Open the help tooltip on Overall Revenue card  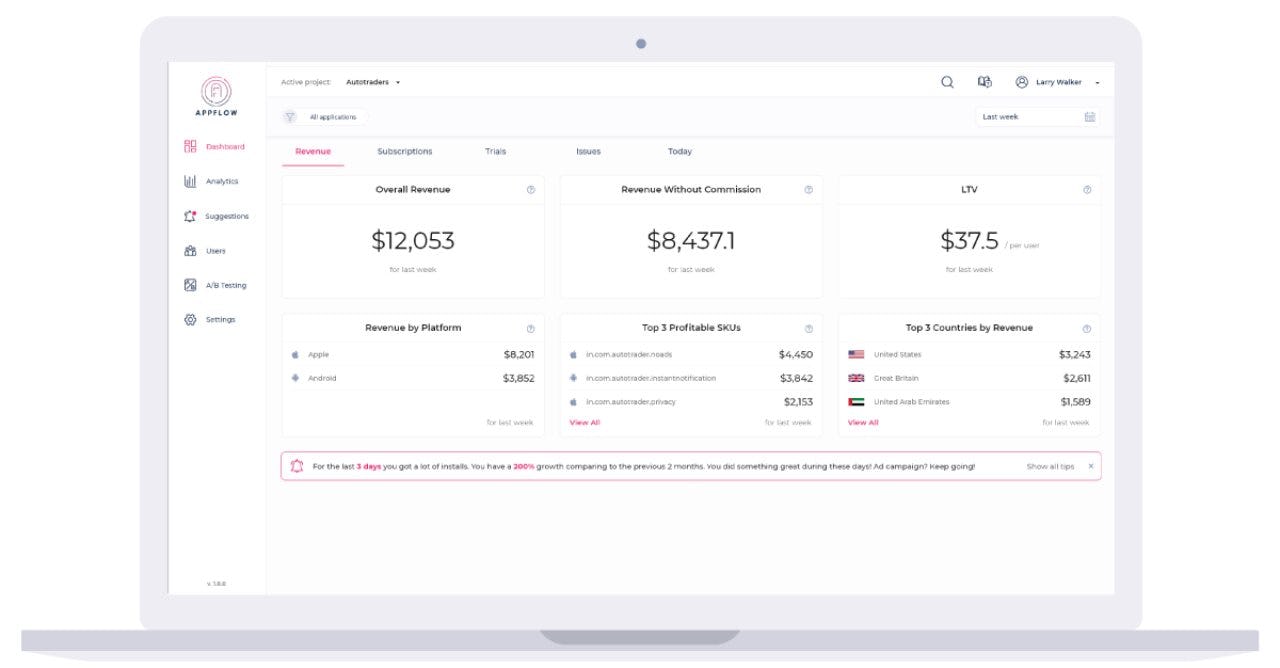531,190
